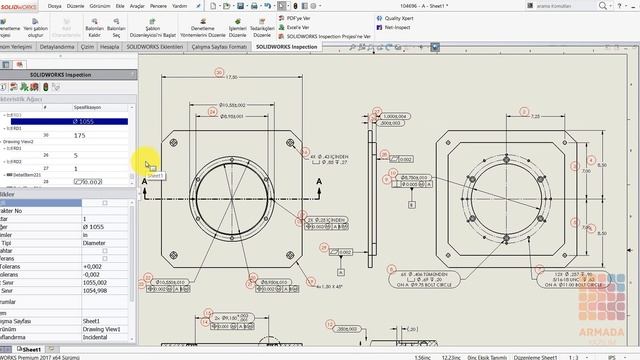Select the Ø 1055 highlighted row

coord(69,121)
